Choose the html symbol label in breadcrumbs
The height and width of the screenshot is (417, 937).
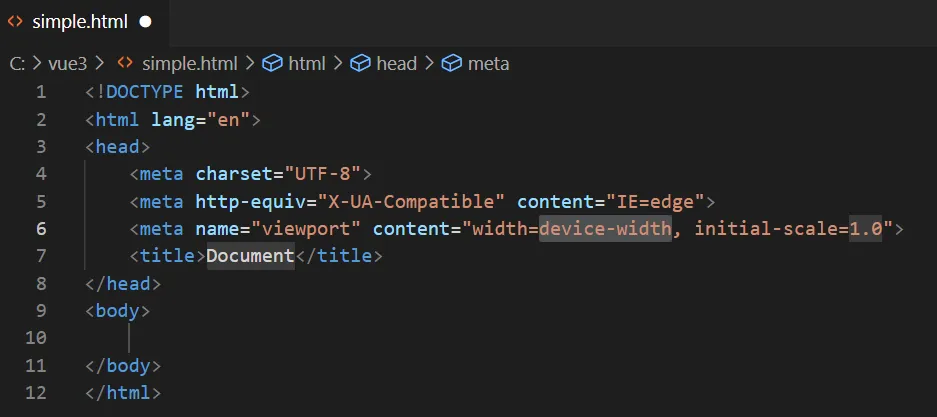(307, 63)
